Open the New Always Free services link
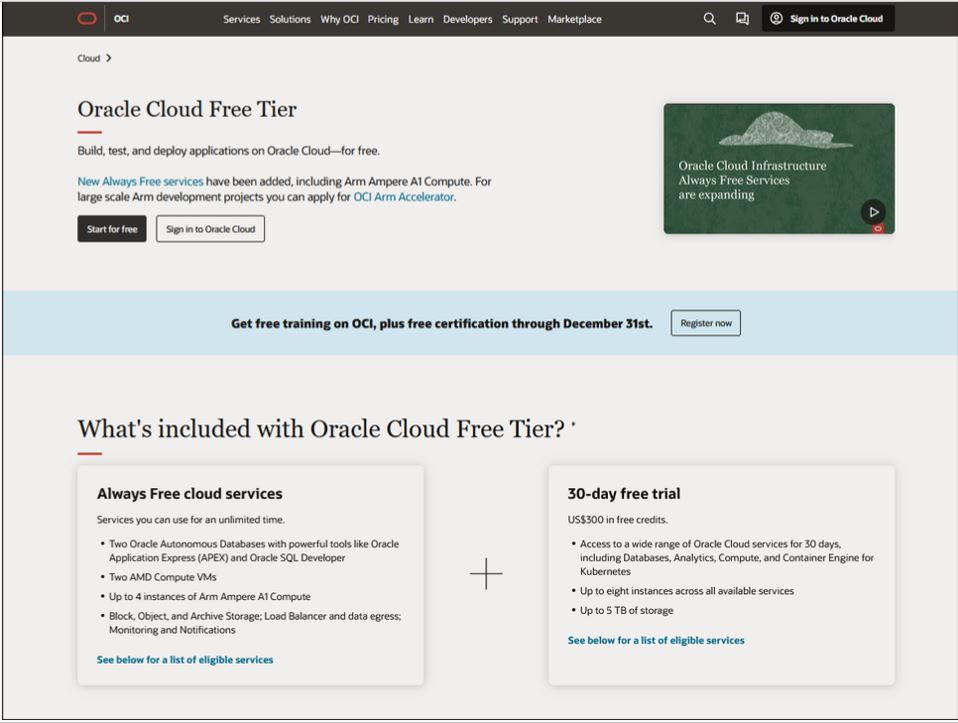The width and height of the screenshot is (958, 723). (139, 181)
